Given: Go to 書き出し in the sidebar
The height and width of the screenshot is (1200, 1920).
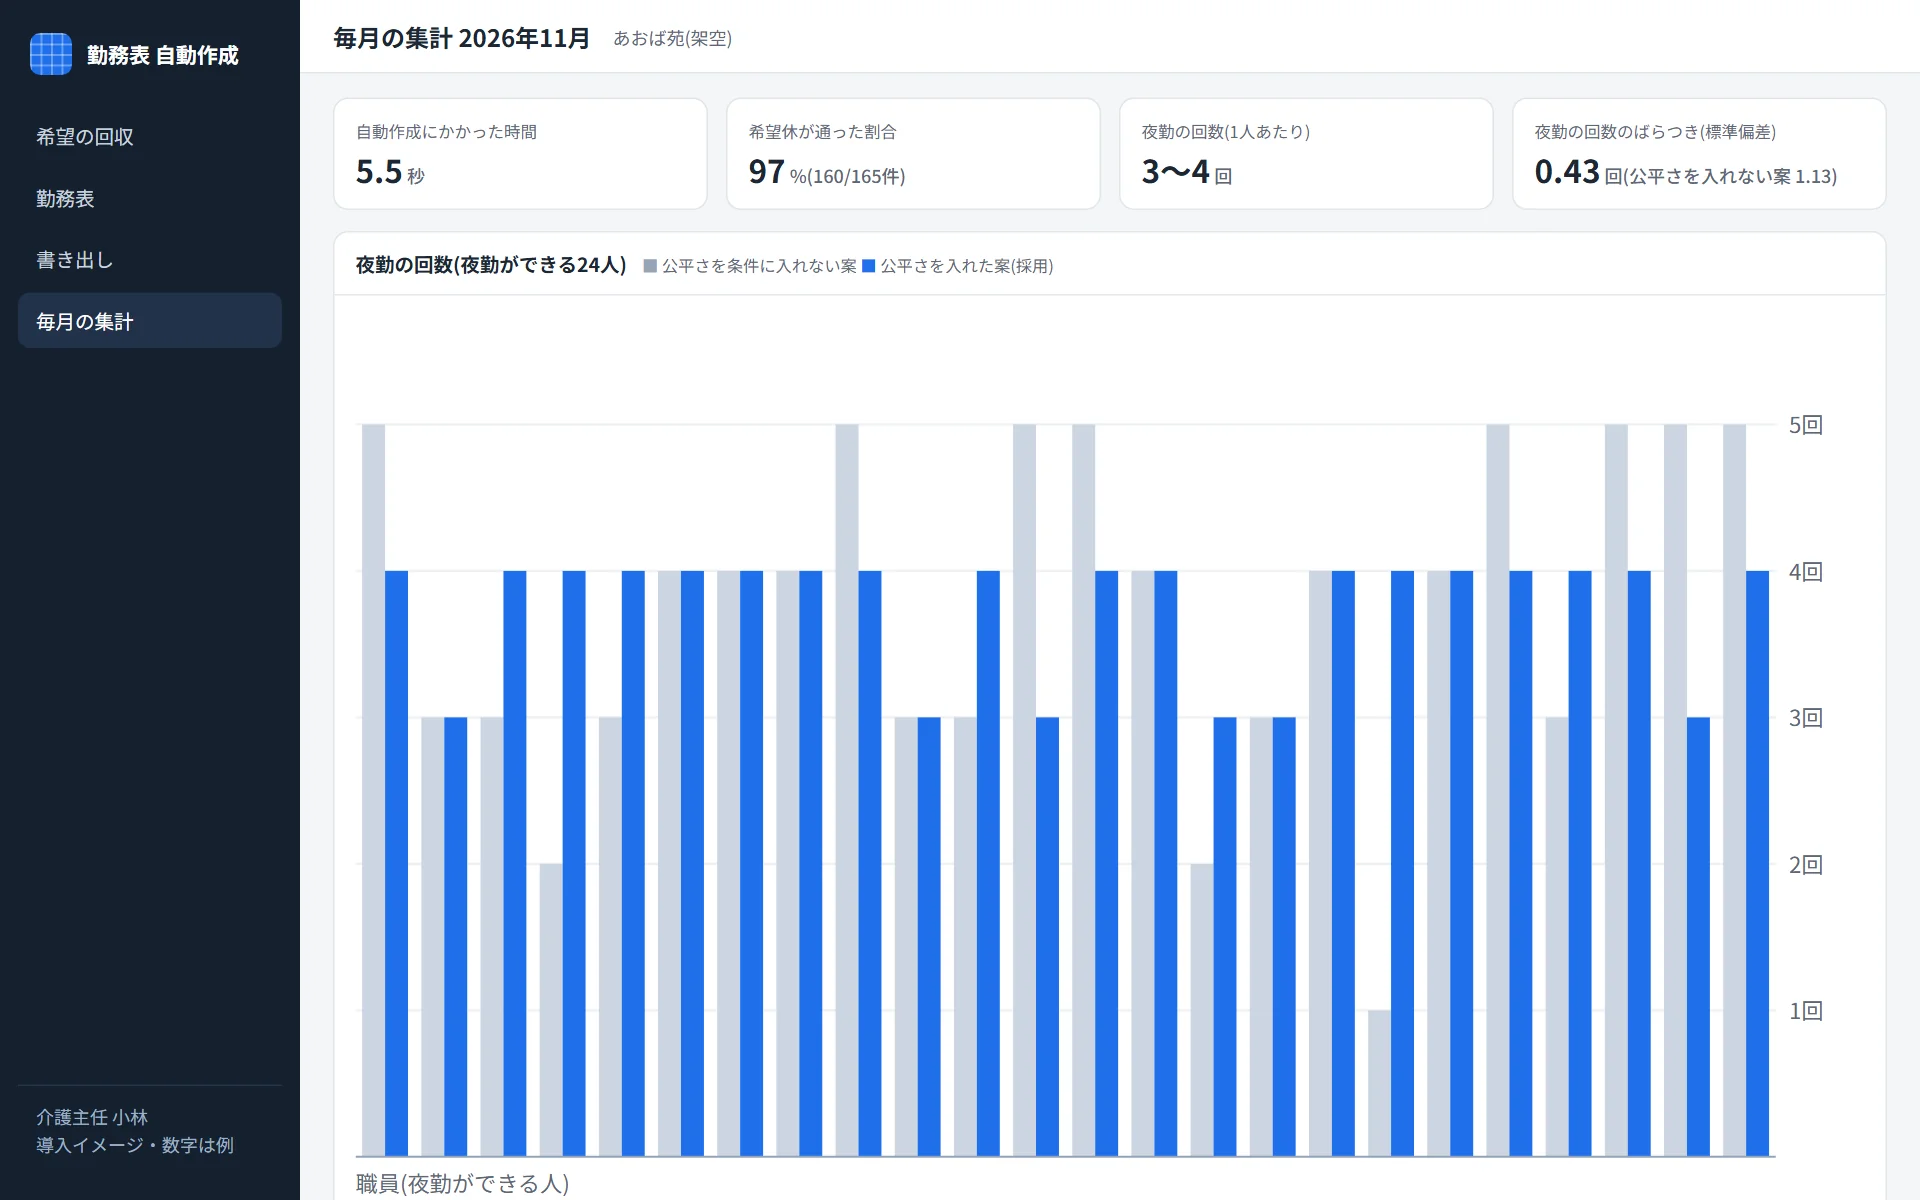Looking at the screenshot, I should pyautogui.click(x=150, y=260).
